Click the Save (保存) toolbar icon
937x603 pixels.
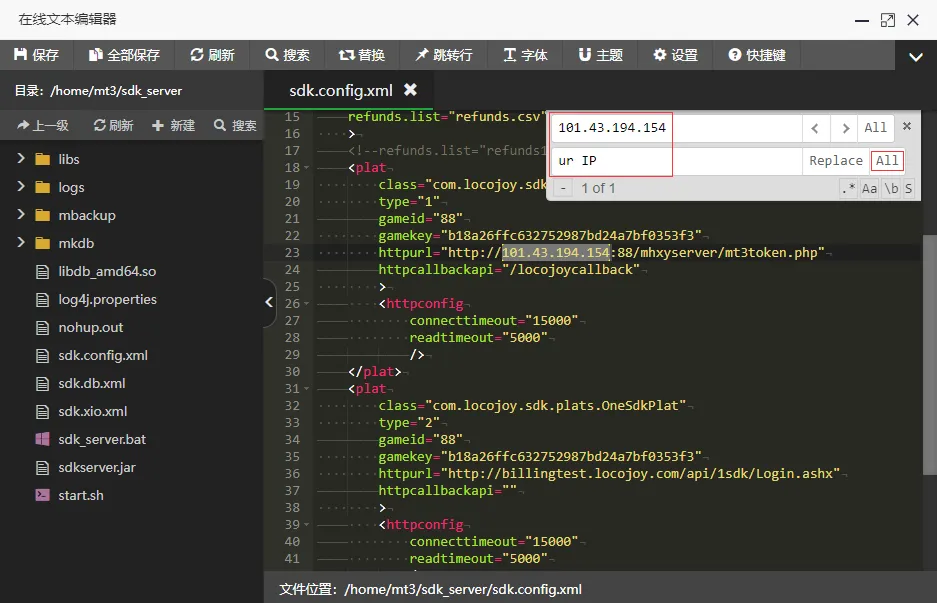[x=21, y=55]
